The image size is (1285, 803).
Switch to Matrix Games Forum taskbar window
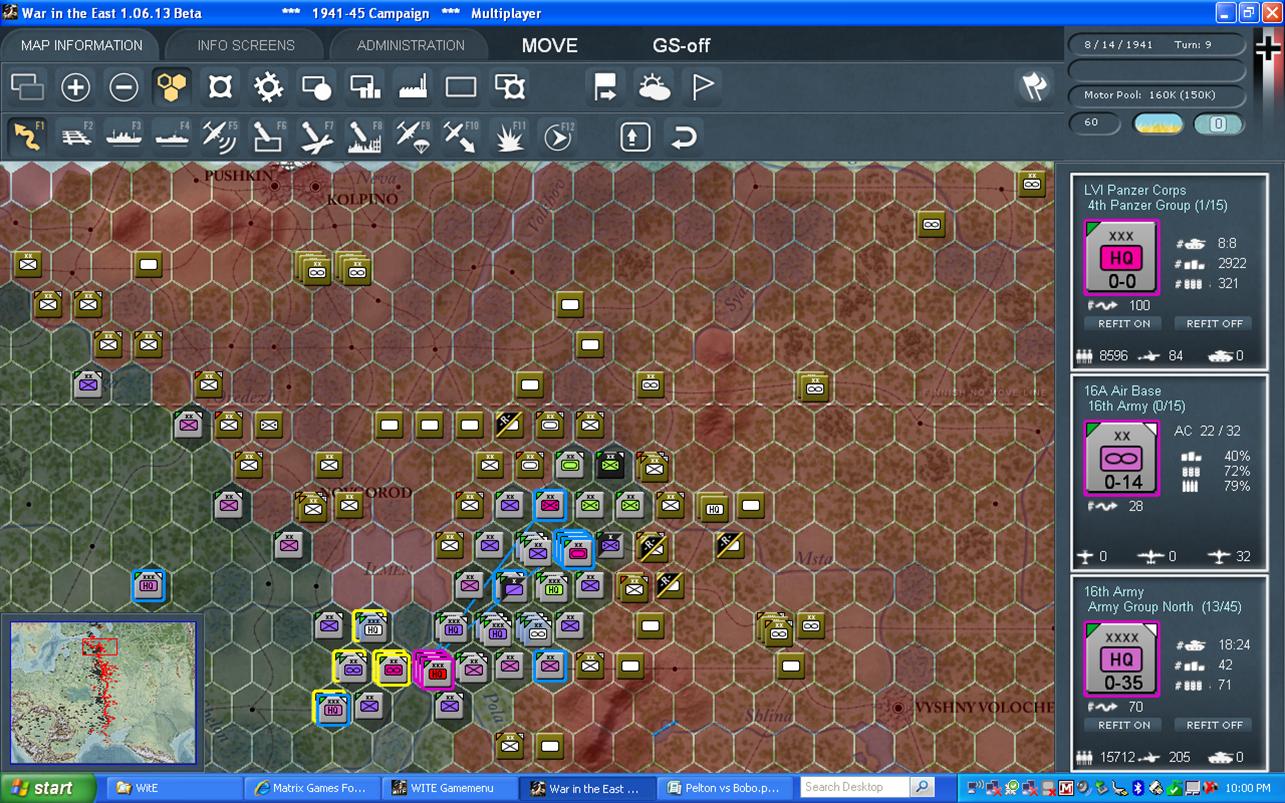click(313, 788)
